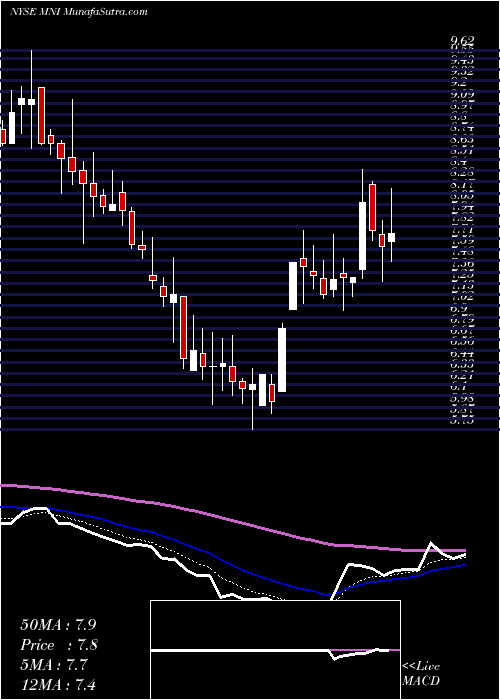Select the "9.62" top price axis label
This screenshot has height=700, width=500.
tap(462, 41)
